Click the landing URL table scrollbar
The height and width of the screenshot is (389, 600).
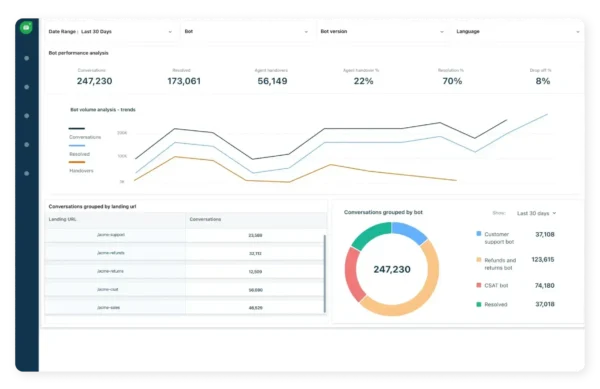point(325,273)
